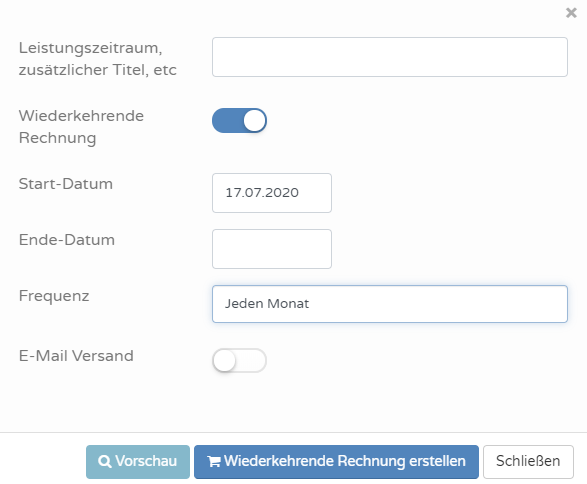Click the Schließen button
This screenshot has height=484, width=587.
point(528,462)
